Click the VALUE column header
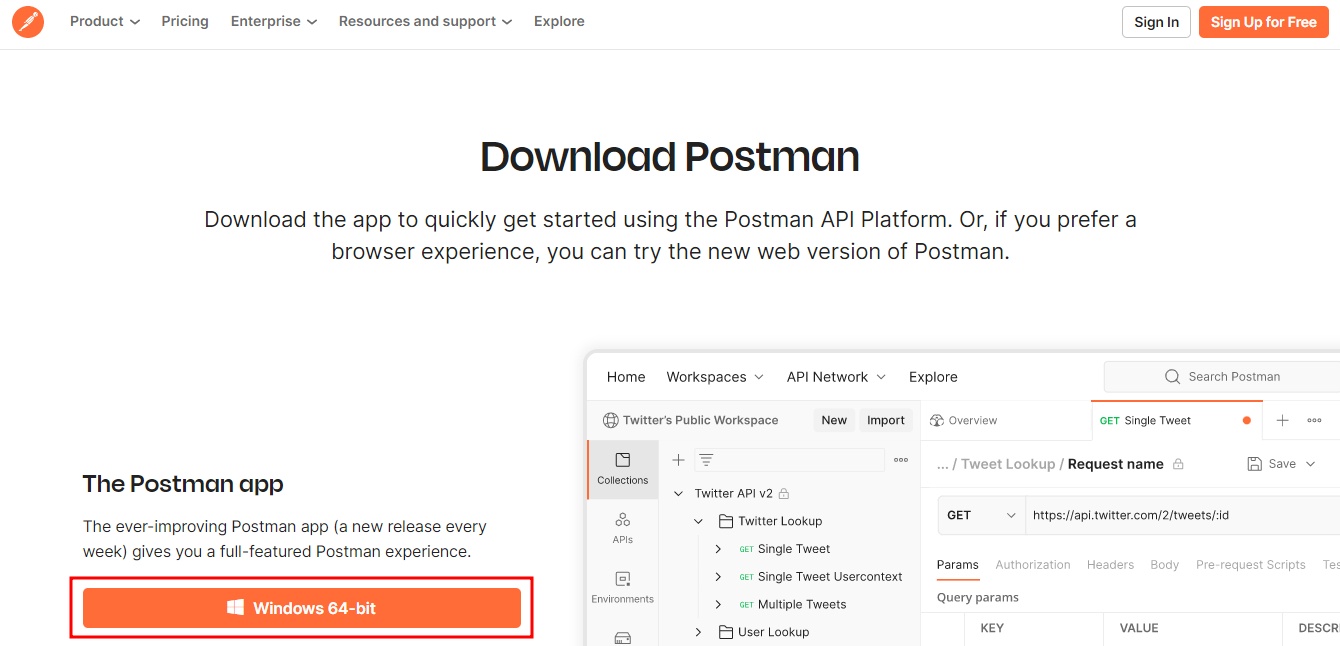The height and width of the screenshot is (646, 1340). [x=1139, y=628]
